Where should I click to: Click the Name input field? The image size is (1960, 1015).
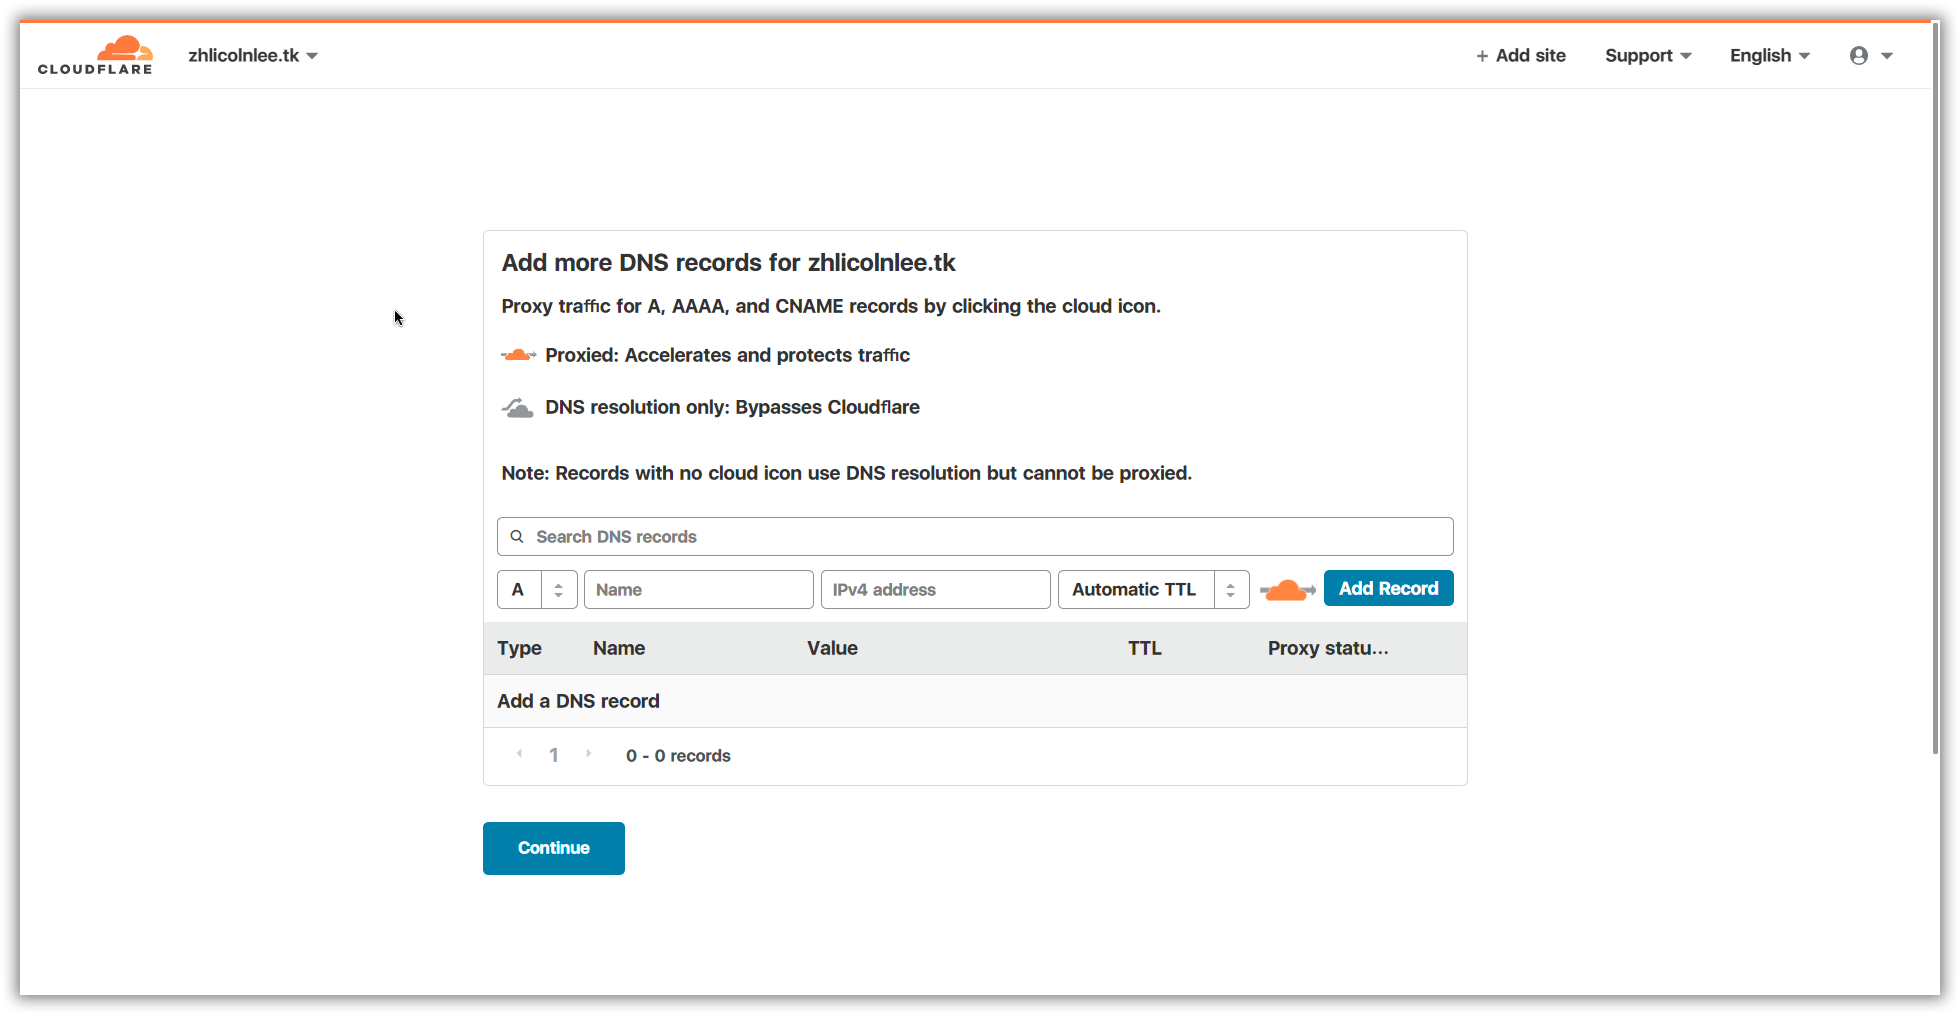point(699,590)
